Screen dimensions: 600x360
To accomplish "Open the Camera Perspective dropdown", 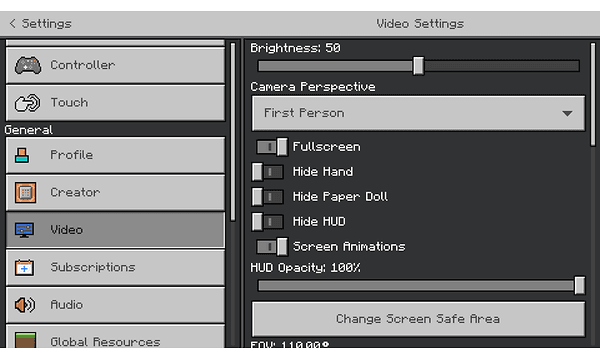I will click(x=418, y=113).
